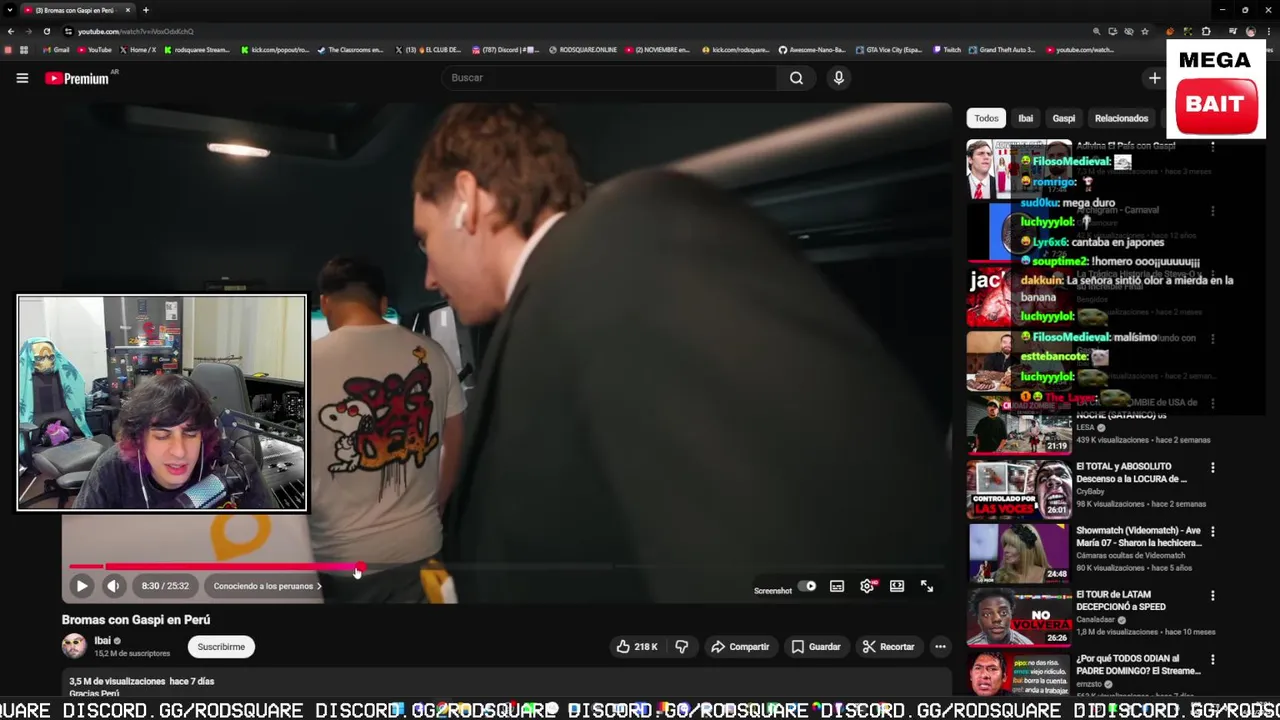Play the video with play button
The height and width of the screenshot is (720, 1280).
[82, 586]
